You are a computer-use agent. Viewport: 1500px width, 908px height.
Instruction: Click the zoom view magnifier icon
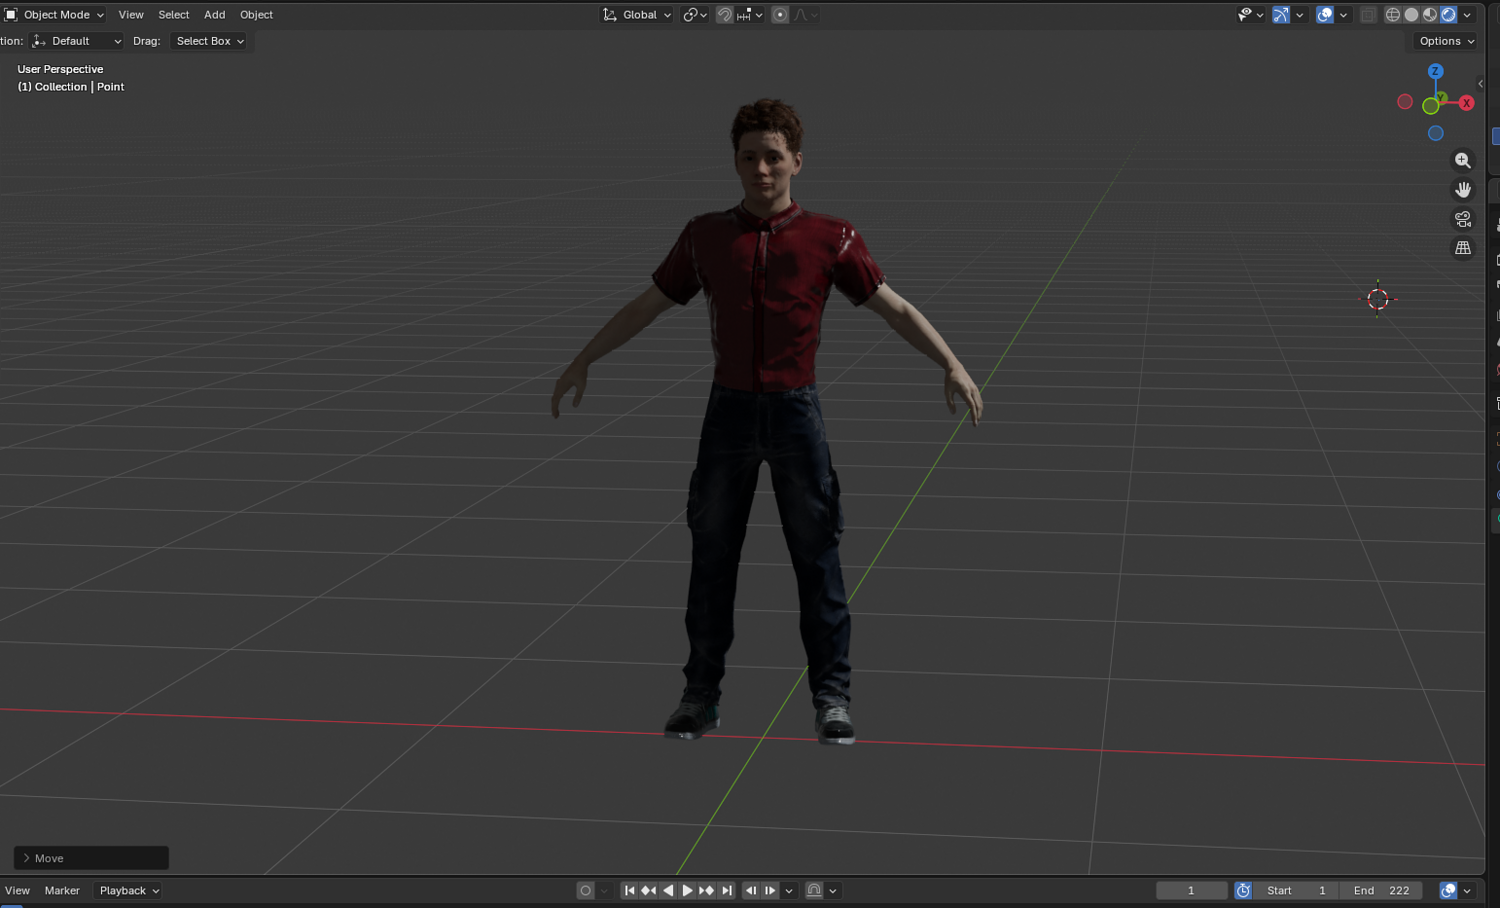(1463, 161)
